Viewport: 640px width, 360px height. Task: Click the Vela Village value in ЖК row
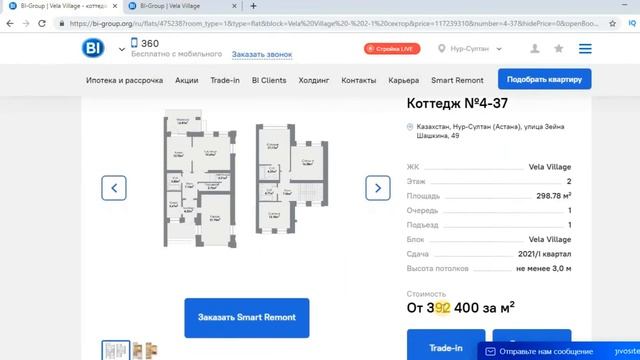(550, 167)
